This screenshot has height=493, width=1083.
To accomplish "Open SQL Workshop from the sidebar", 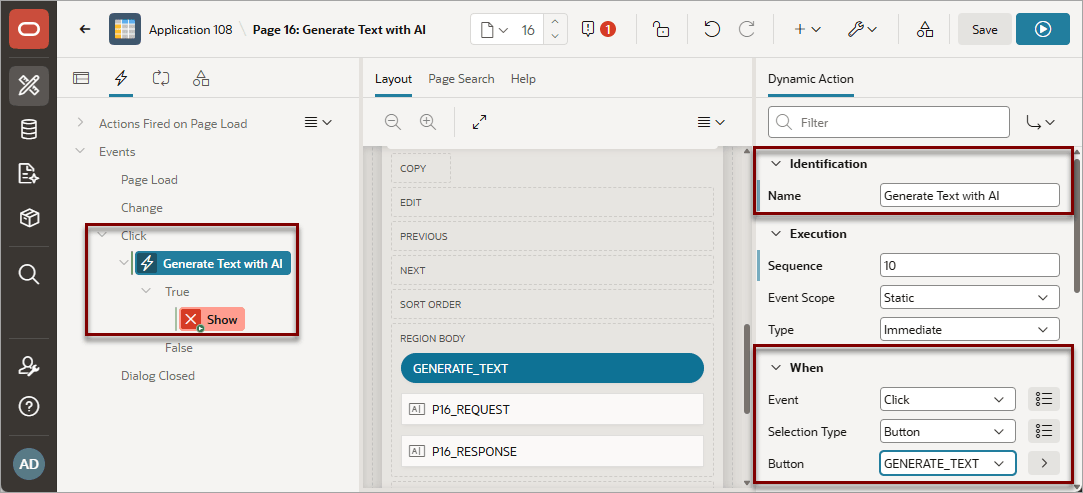I will pyautogui.click(x=28, y=130).
